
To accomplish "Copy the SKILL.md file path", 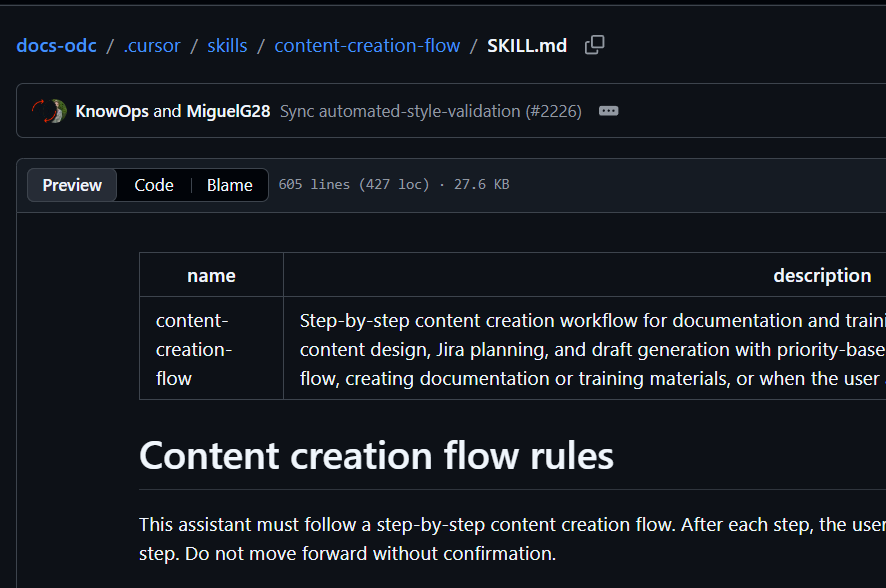I will pos(595,45).
